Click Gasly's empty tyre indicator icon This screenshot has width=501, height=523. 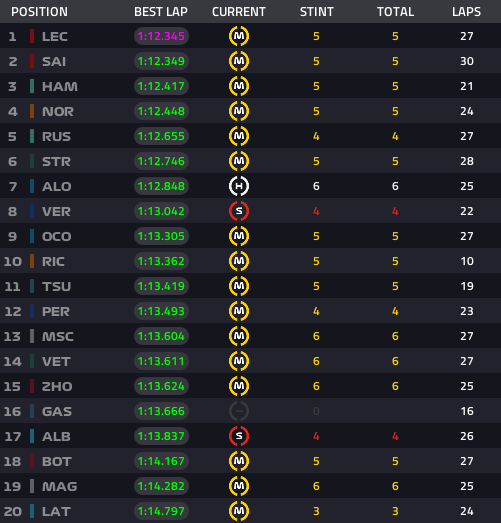point(239,411)
